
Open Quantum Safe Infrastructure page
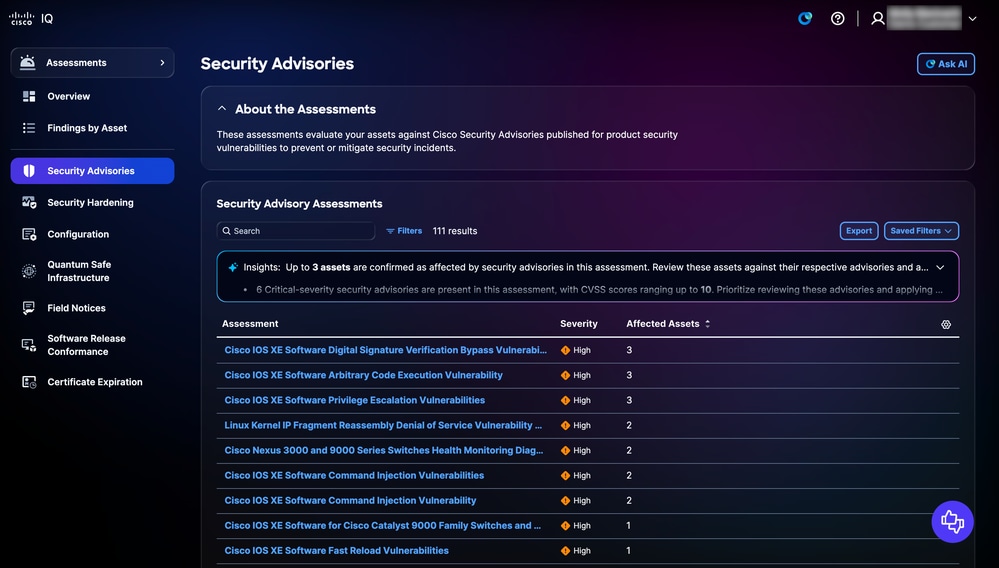click(x=79, y=271)
